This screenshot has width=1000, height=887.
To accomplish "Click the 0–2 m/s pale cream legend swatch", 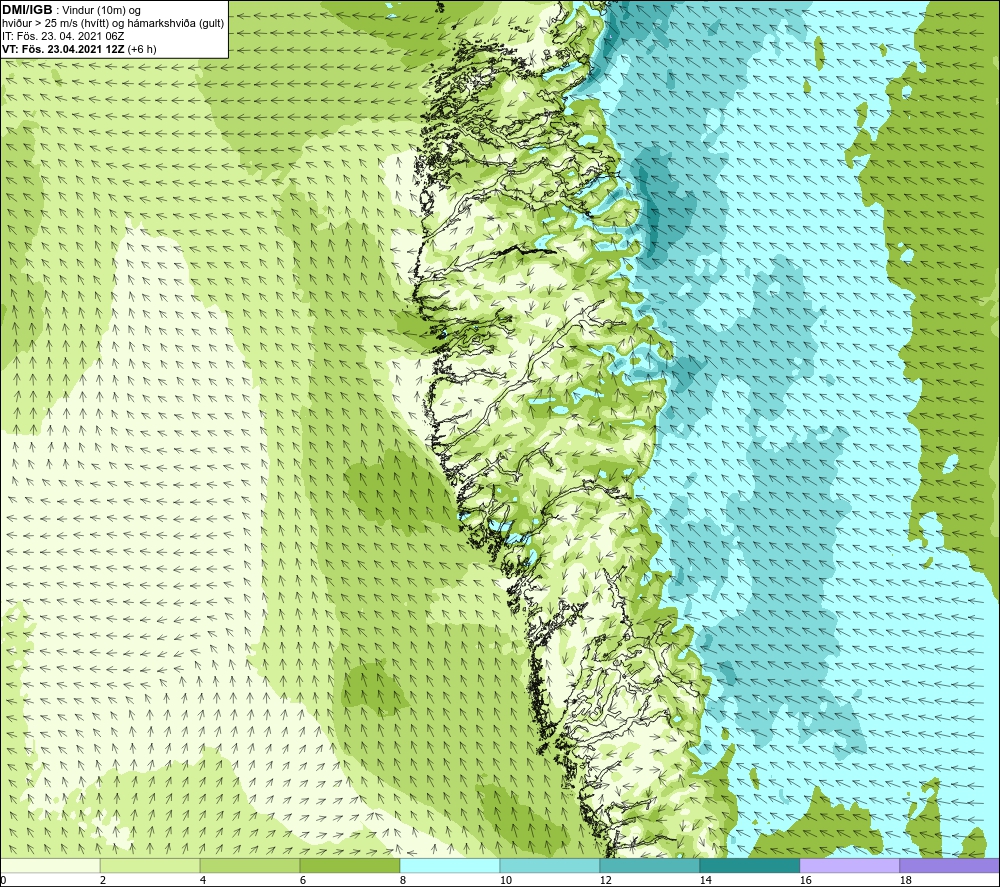I will tap(50, 865).
